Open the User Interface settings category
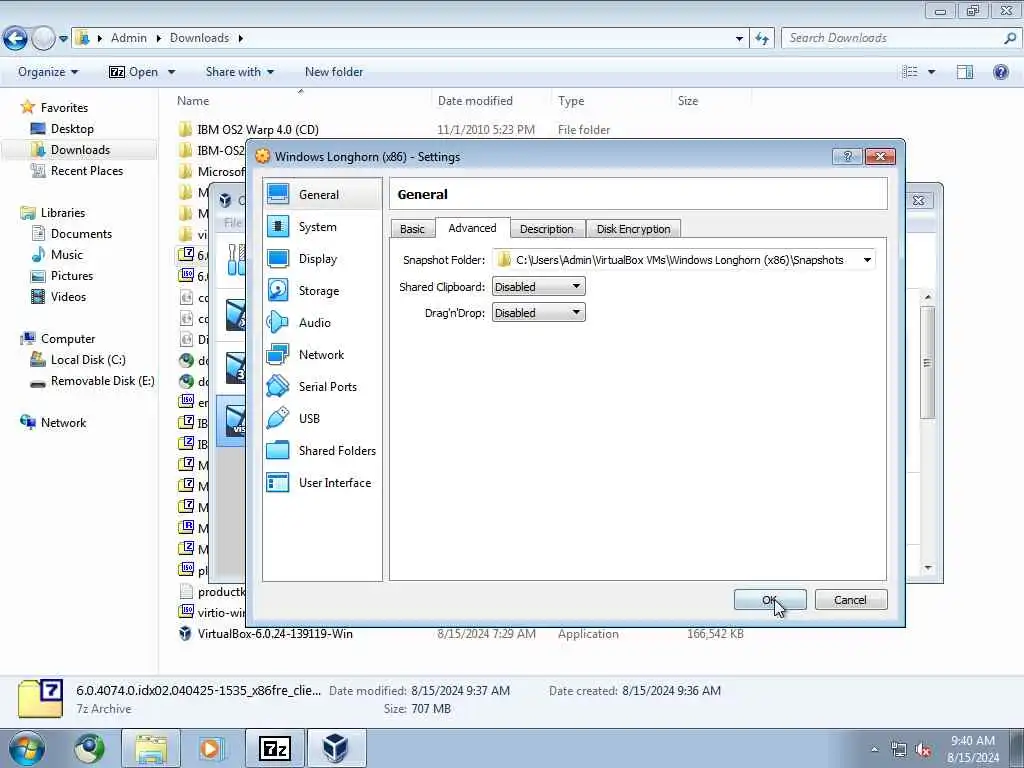This screenshot has height=768, width=1024. [322, 483]
